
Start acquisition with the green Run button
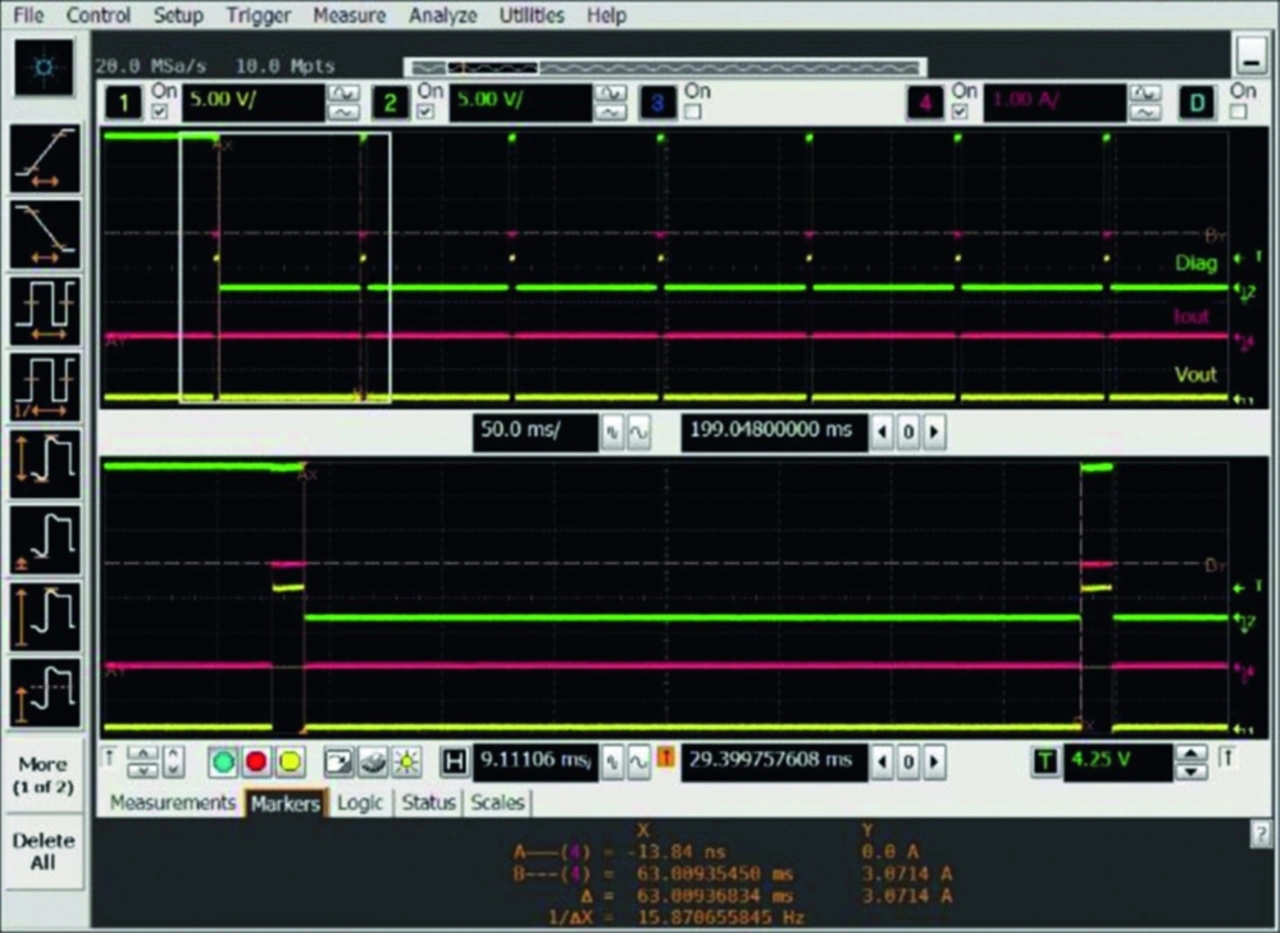[x=223, y=762]
